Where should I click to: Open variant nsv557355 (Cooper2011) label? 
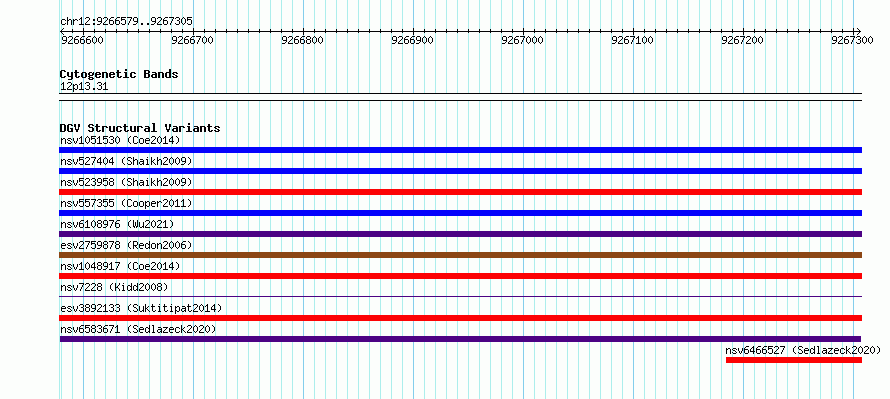[126, 203]
